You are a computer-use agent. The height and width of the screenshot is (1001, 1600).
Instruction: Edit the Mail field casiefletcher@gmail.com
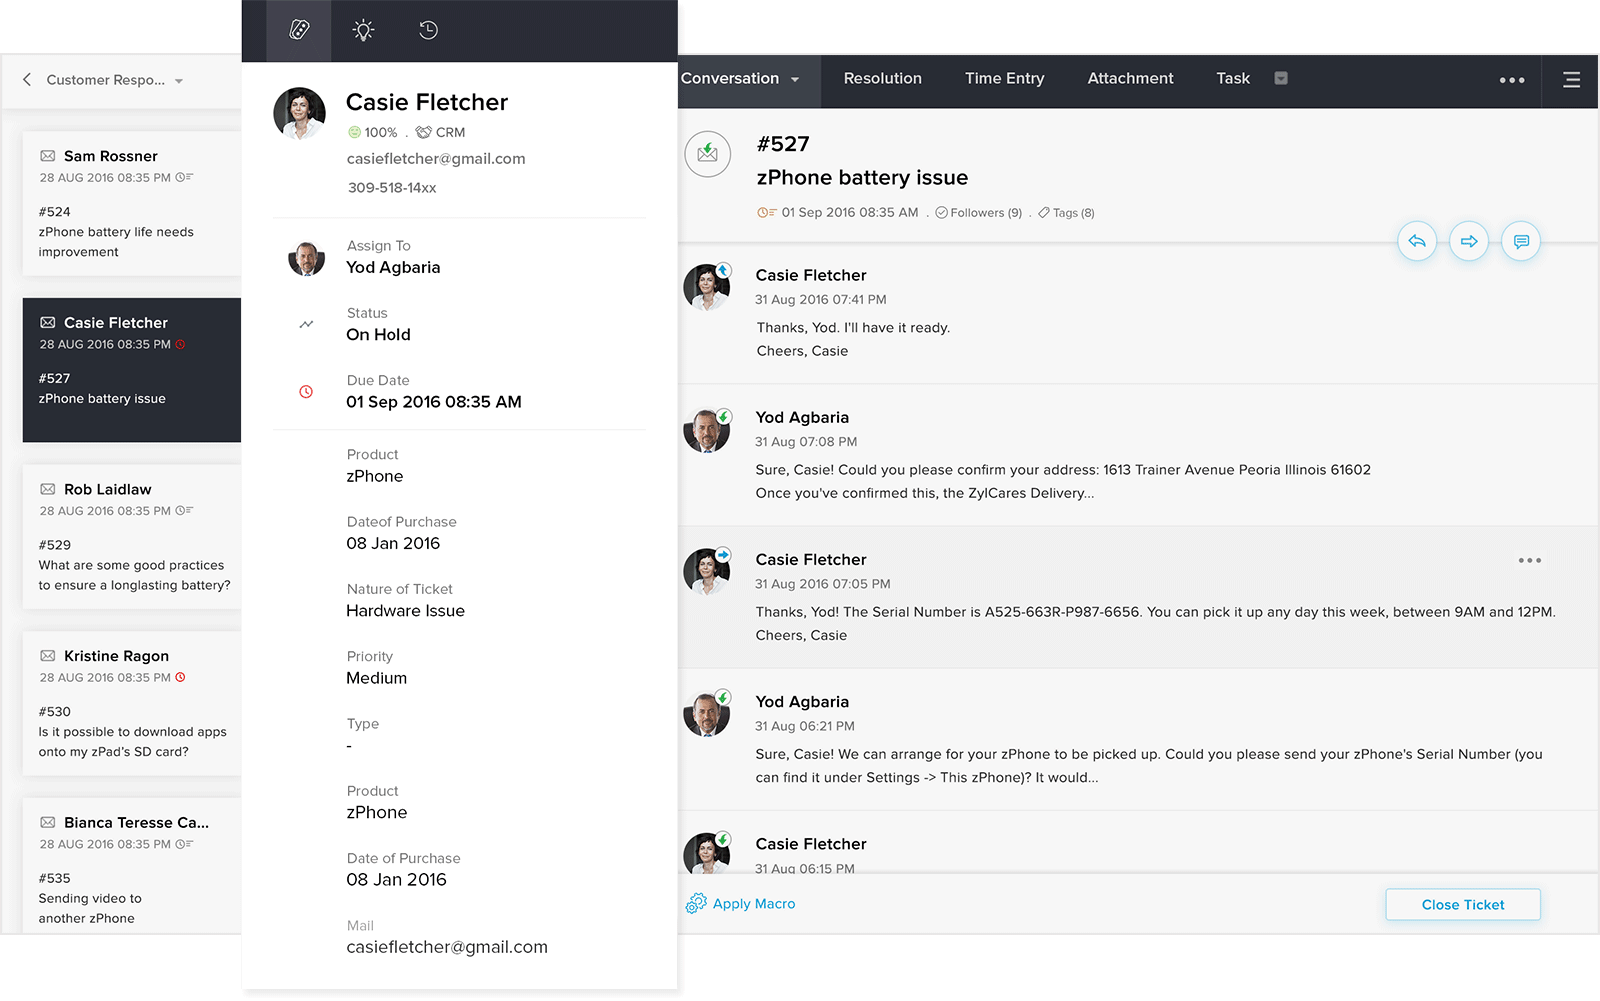click(447, 937)
